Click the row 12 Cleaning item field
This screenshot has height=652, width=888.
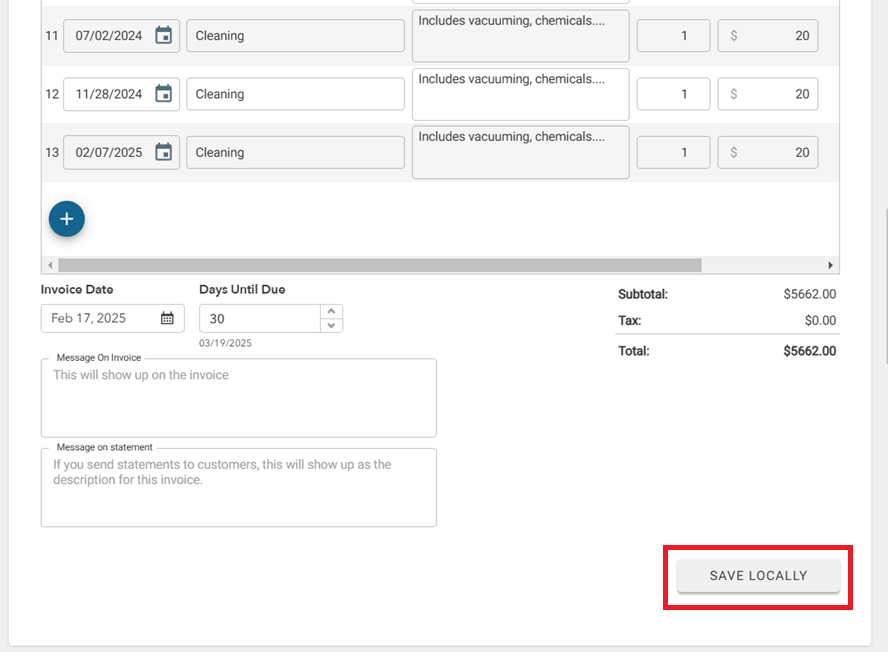pyautogui.click(x=295, y=94)
